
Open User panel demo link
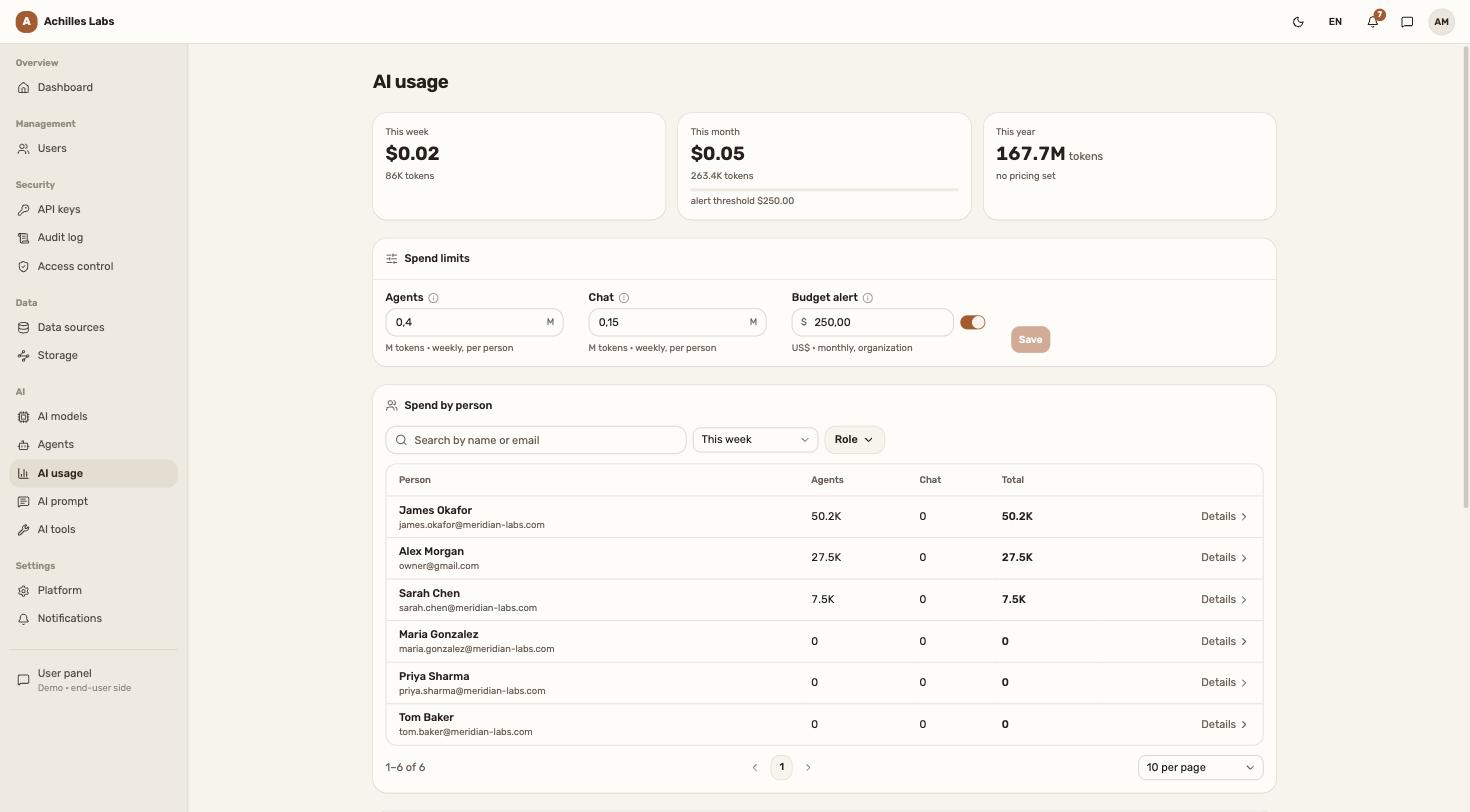point(94,680)
